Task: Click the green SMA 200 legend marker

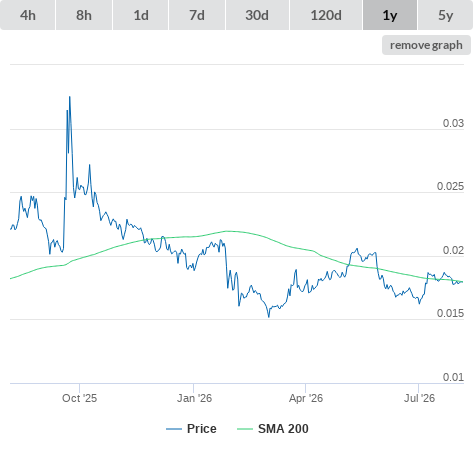Action: 245,429
